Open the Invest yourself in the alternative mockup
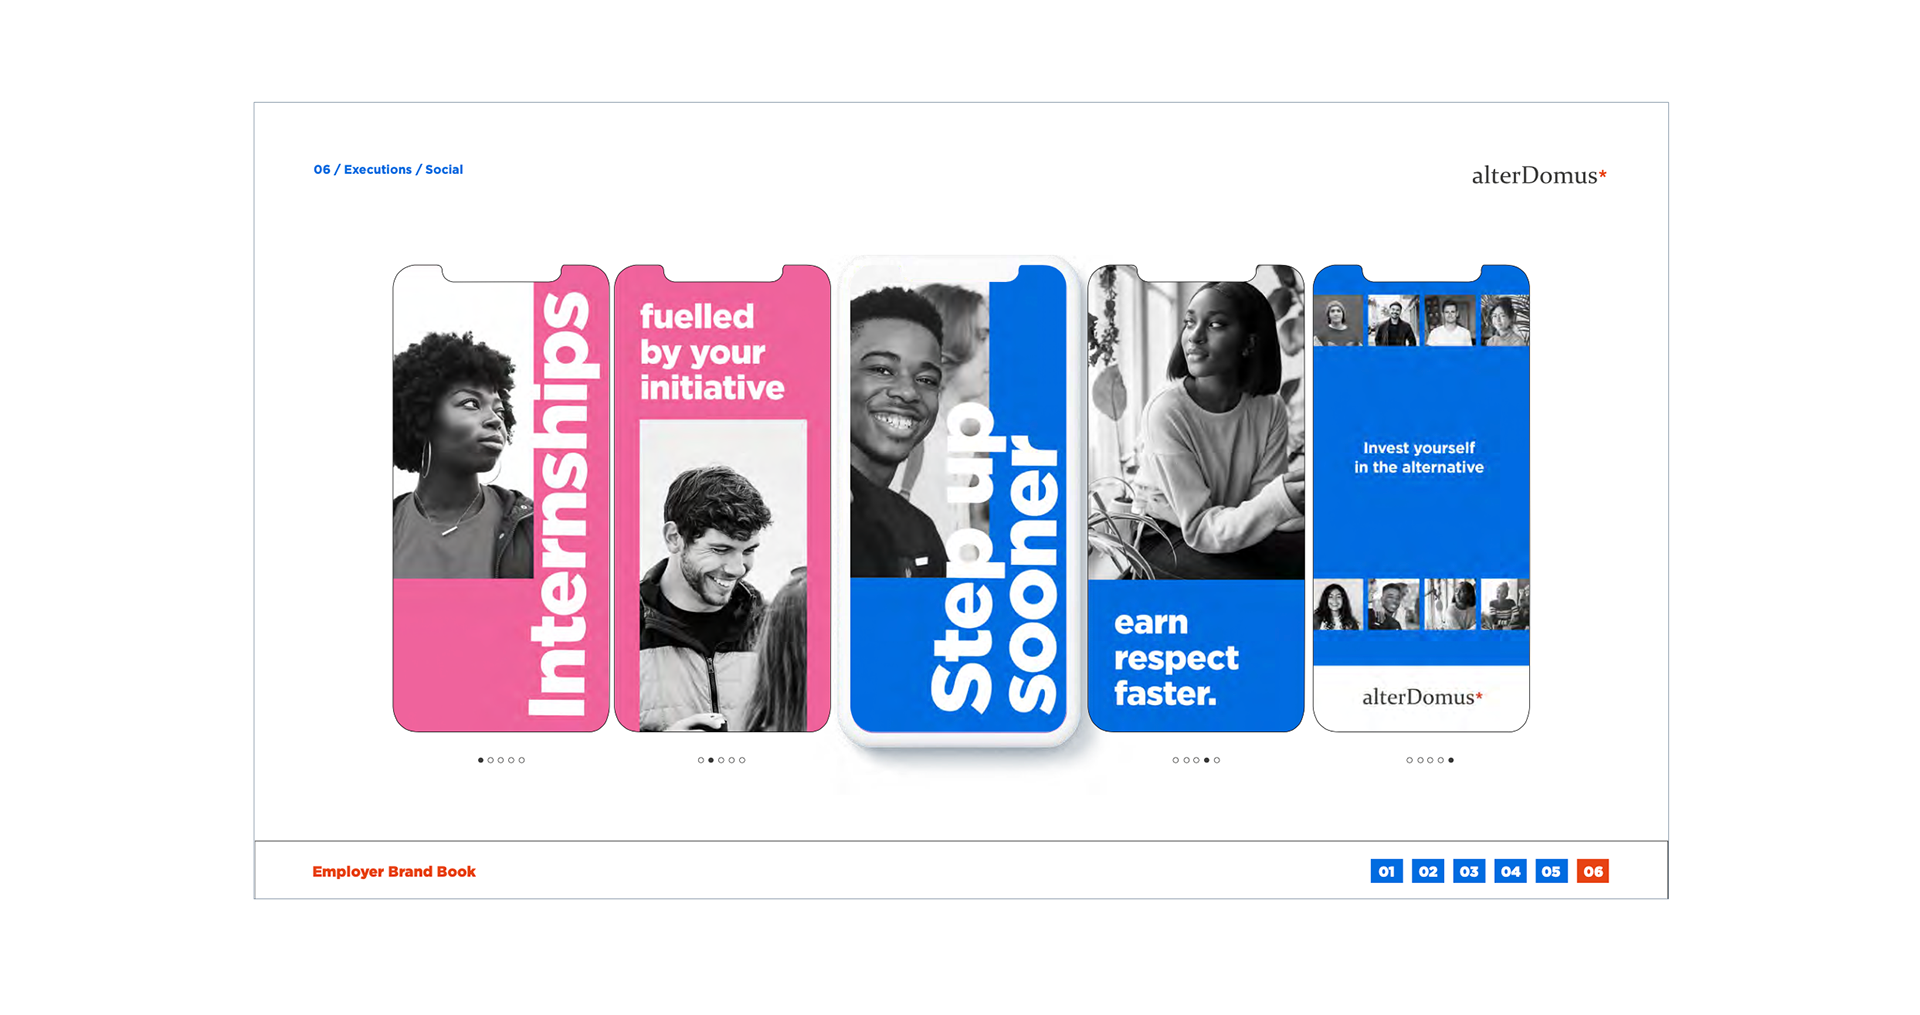Screen dimensions: 1920x1015 [1421, 498]
